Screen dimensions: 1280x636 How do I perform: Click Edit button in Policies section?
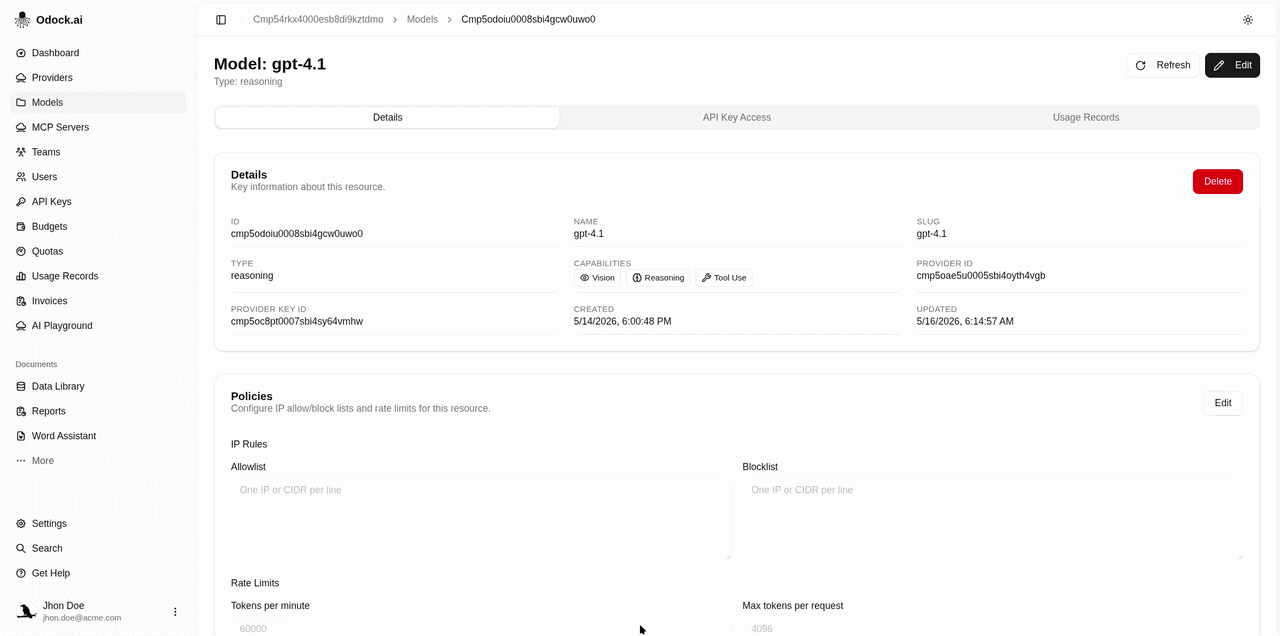(x=1223, y=403)
